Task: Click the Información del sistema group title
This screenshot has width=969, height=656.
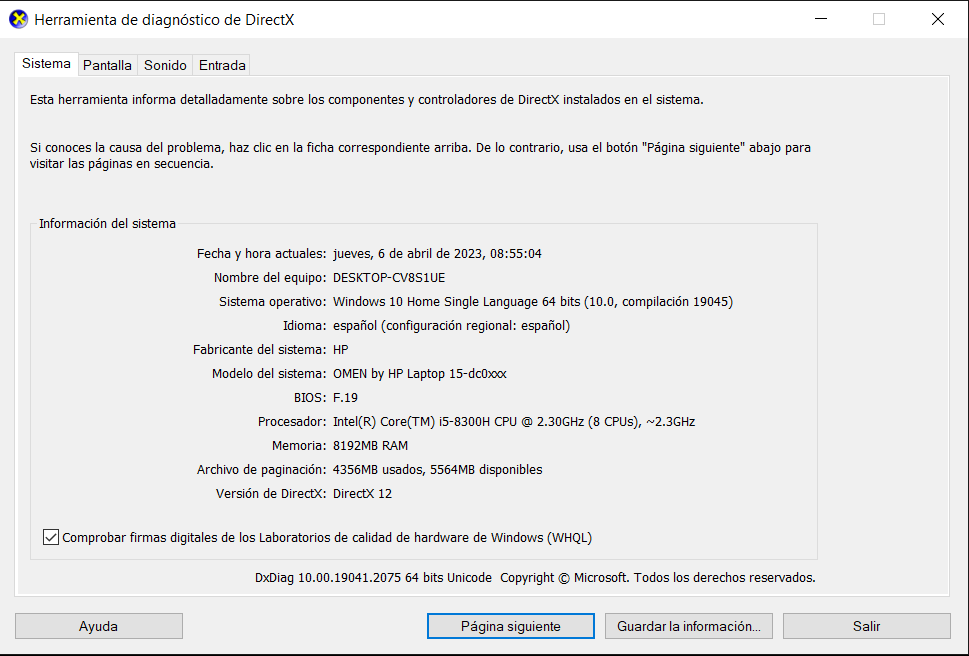Action: coord(108,224)
